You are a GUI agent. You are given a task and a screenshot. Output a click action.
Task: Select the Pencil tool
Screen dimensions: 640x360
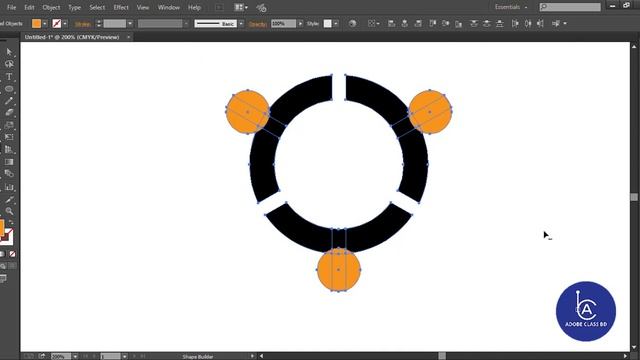click(x=9, y=101)
